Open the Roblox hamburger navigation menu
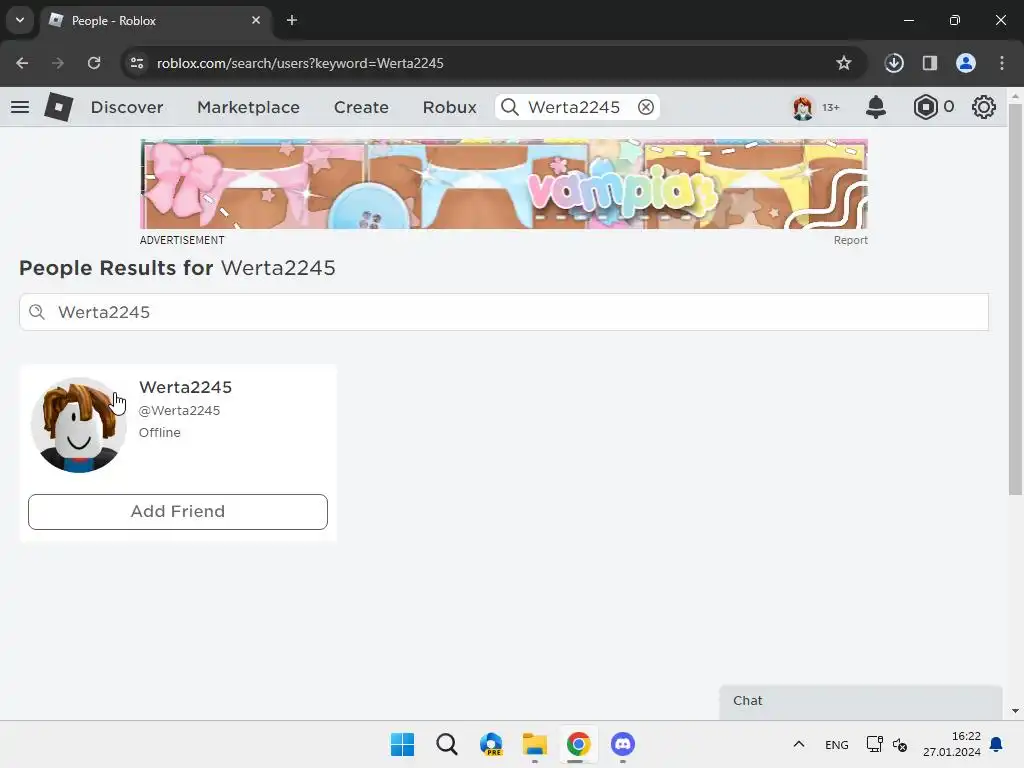 coord(20,107)
